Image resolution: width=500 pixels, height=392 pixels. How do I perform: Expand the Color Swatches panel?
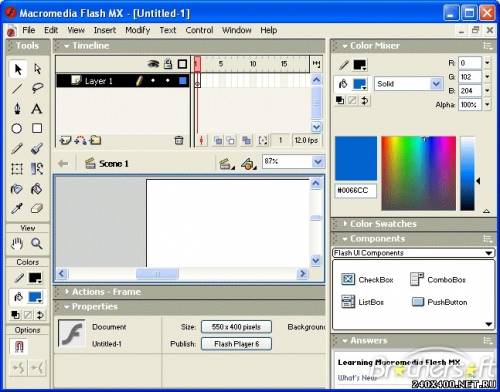(x=383, y=224)
